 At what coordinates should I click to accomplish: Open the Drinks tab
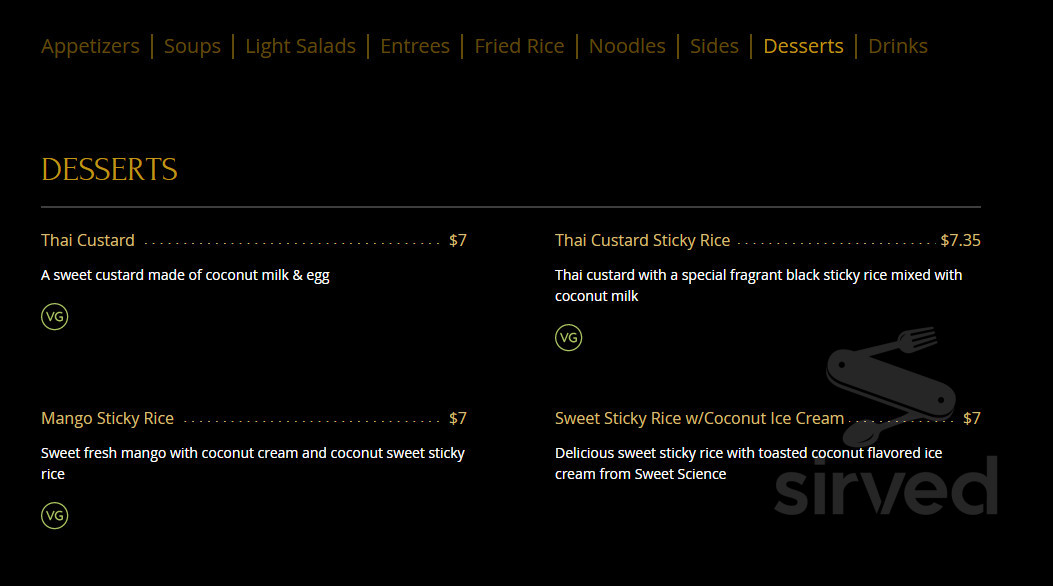(898, 46)
